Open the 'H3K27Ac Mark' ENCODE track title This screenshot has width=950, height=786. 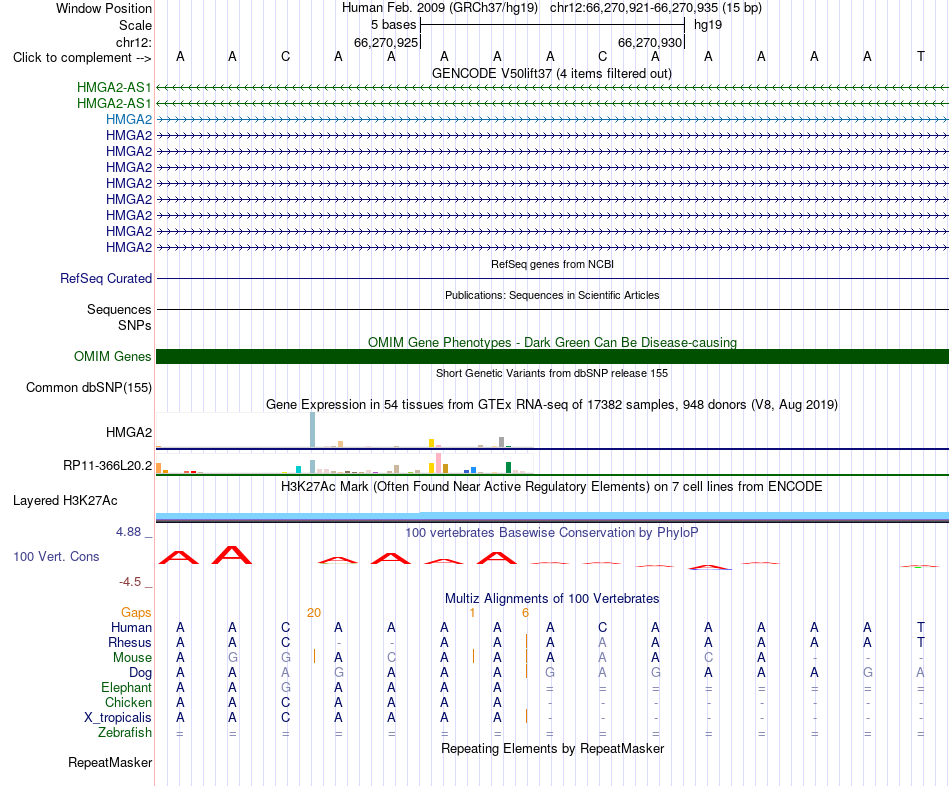pos(552,487)
